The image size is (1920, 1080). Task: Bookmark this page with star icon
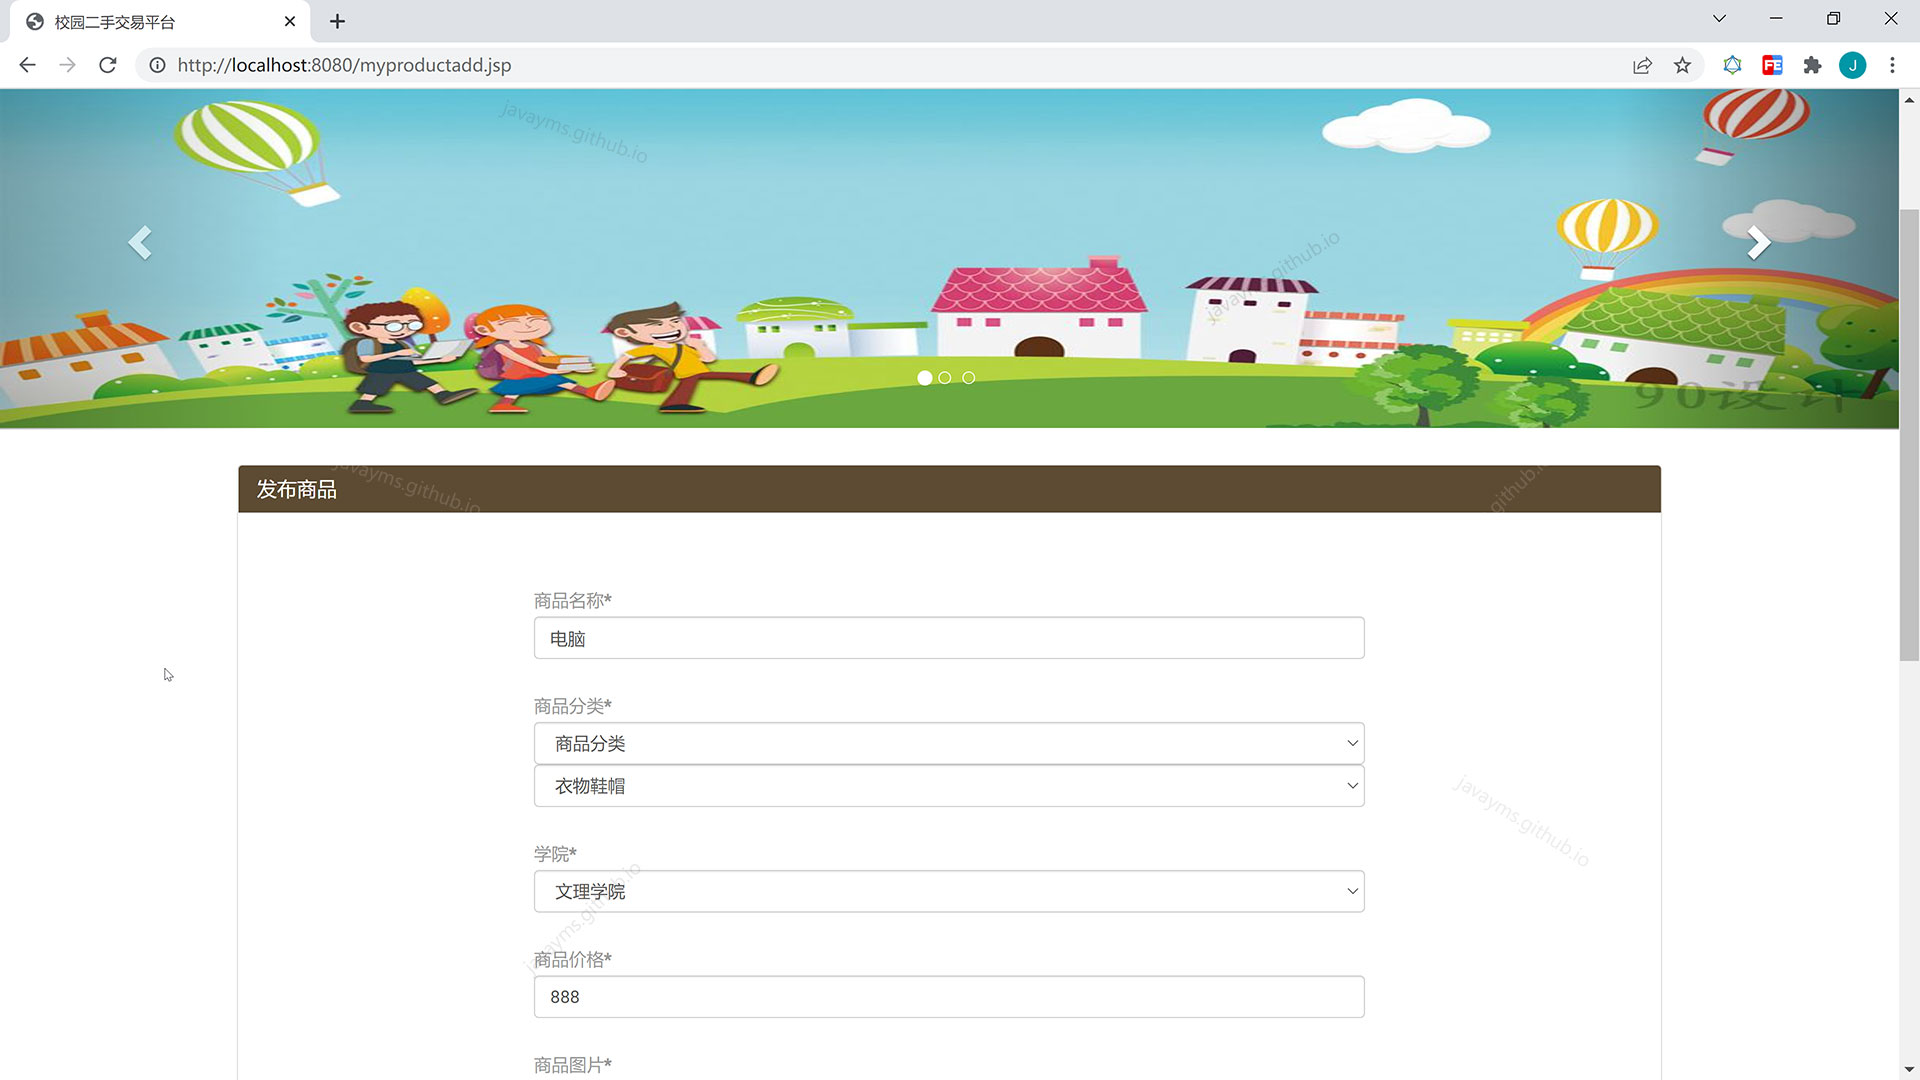coord(1682,65)
